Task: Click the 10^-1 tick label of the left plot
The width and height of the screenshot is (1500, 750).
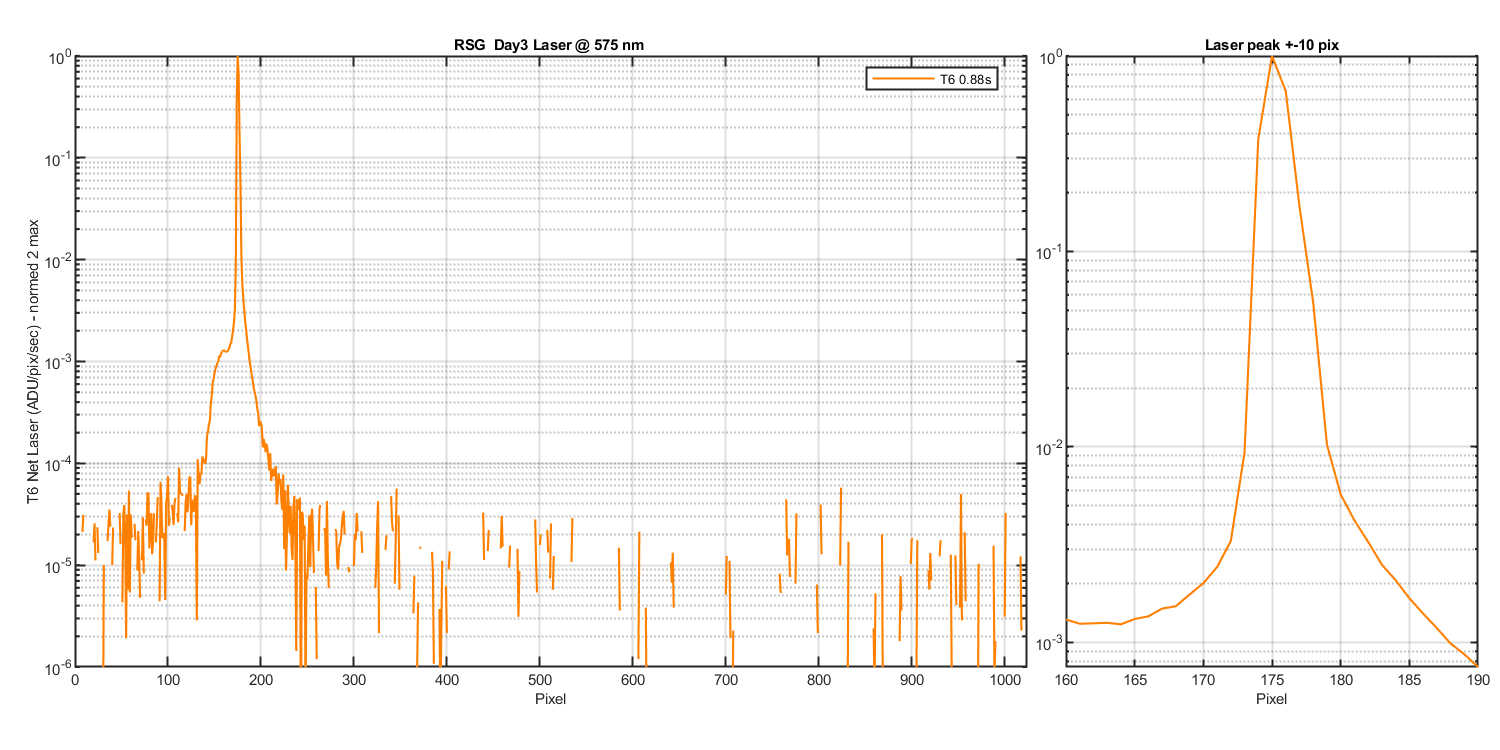Action: click(57, 158)
